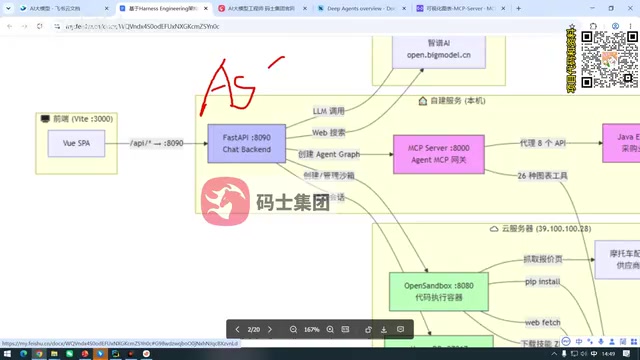The image size is (640, 360).
Task: Open the Windows notification center icon
Action: coord(627,353)
